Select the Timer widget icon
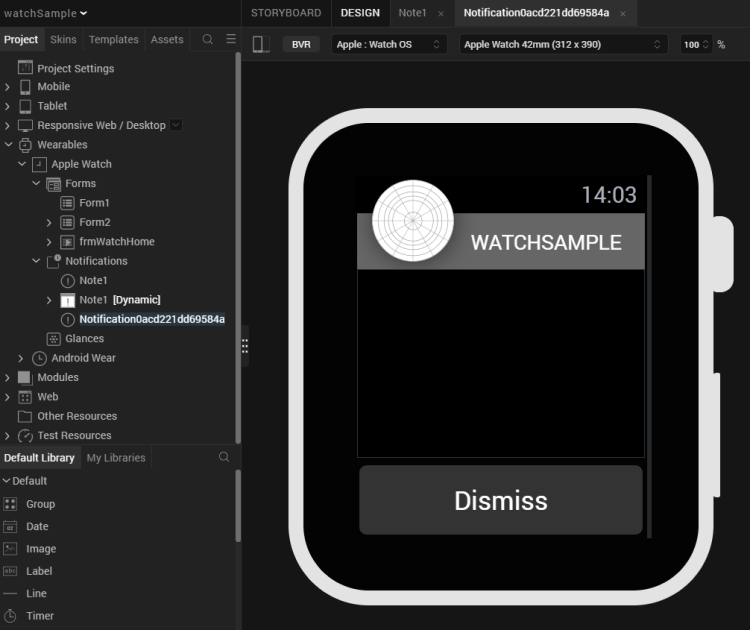 tap(10, 616)
